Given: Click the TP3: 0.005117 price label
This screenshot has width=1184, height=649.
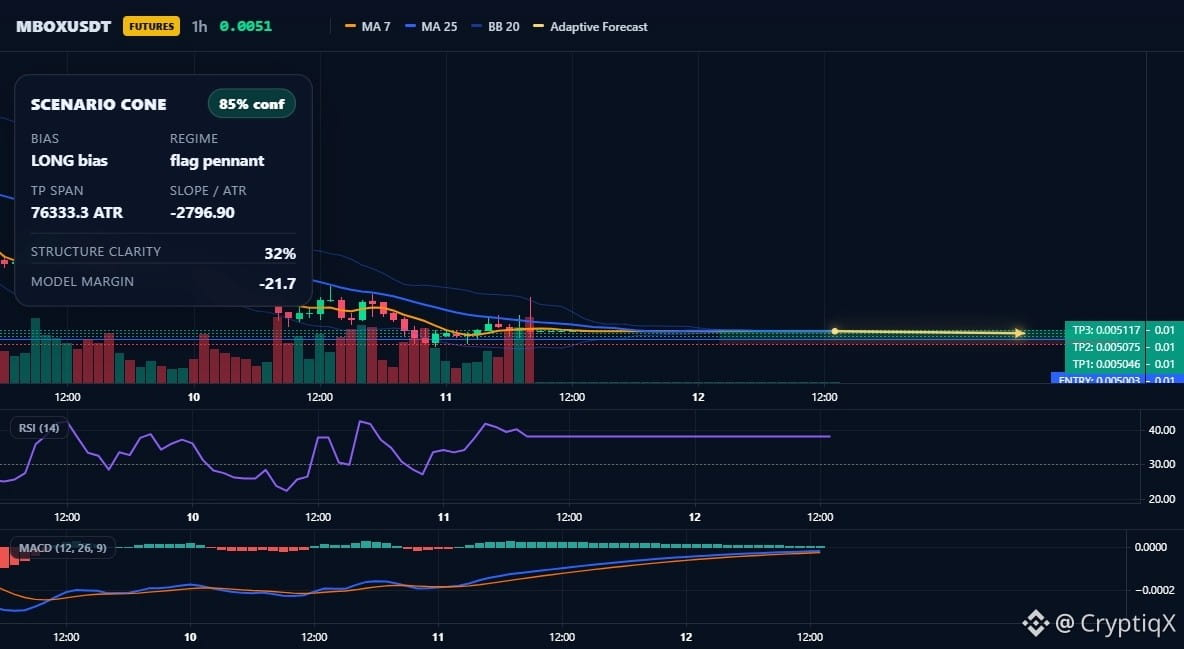Looking at the screenshot, I should (x=1106, y=330).
